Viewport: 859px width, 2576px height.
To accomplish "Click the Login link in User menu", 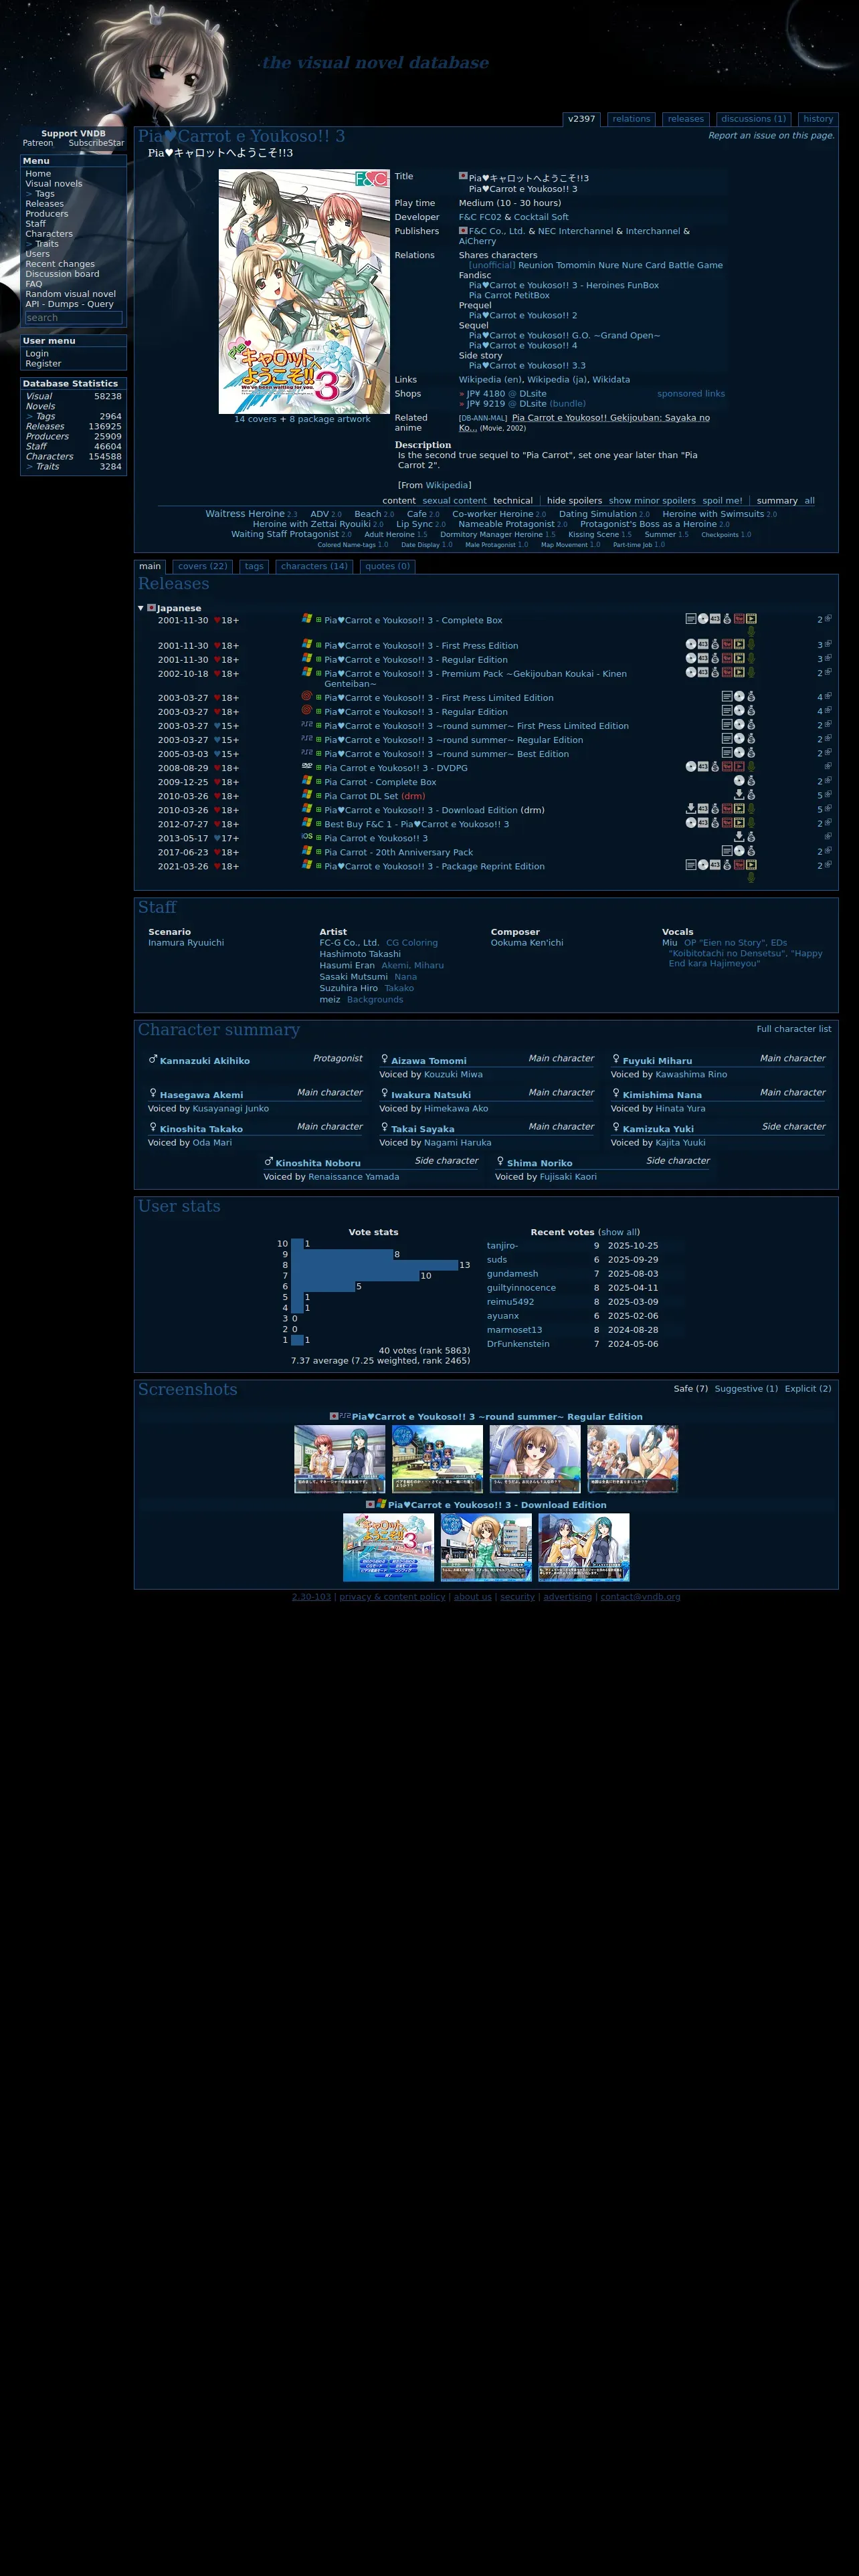I will click(37, 354).
